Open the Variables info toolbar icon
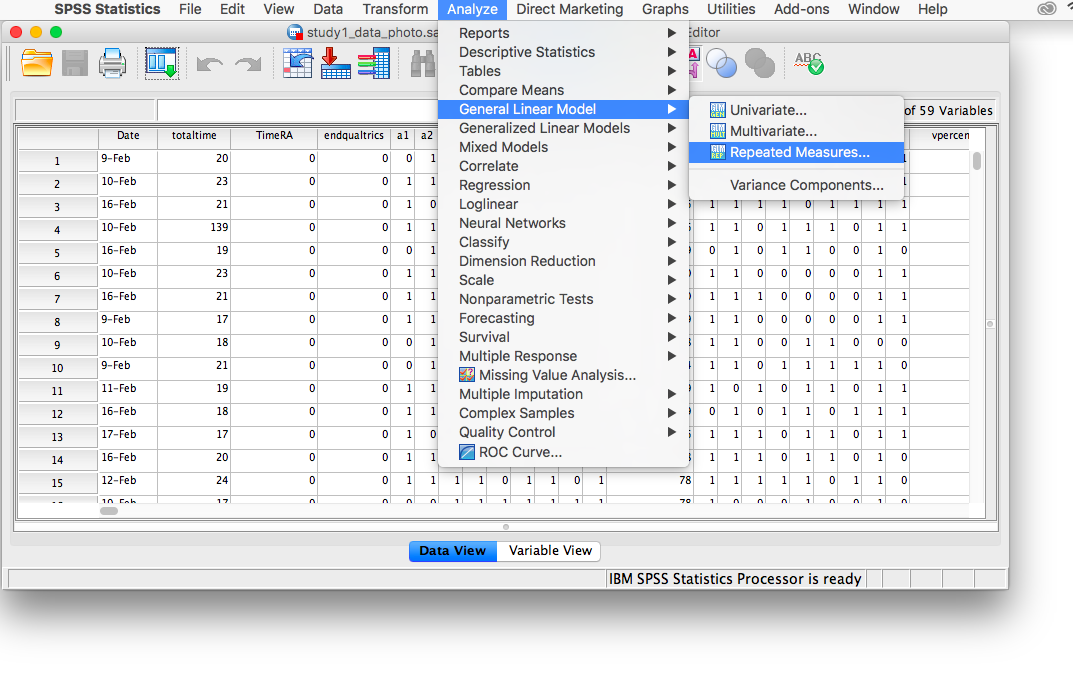The height and width of the screenshot is (680, 1073). (x=374, y=64)
